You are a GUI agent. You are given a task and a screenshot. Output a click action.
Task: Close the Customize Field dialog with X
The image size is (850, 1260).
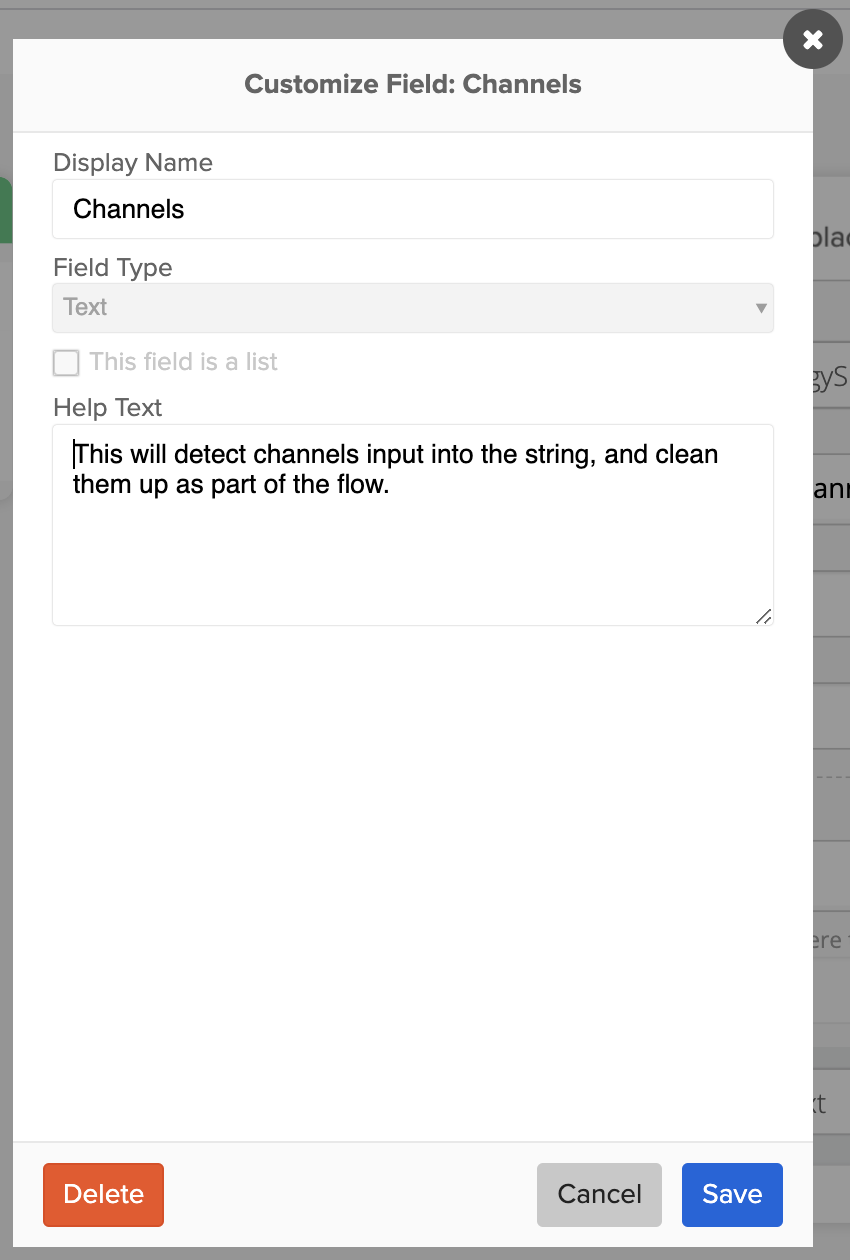pos(813,39)
